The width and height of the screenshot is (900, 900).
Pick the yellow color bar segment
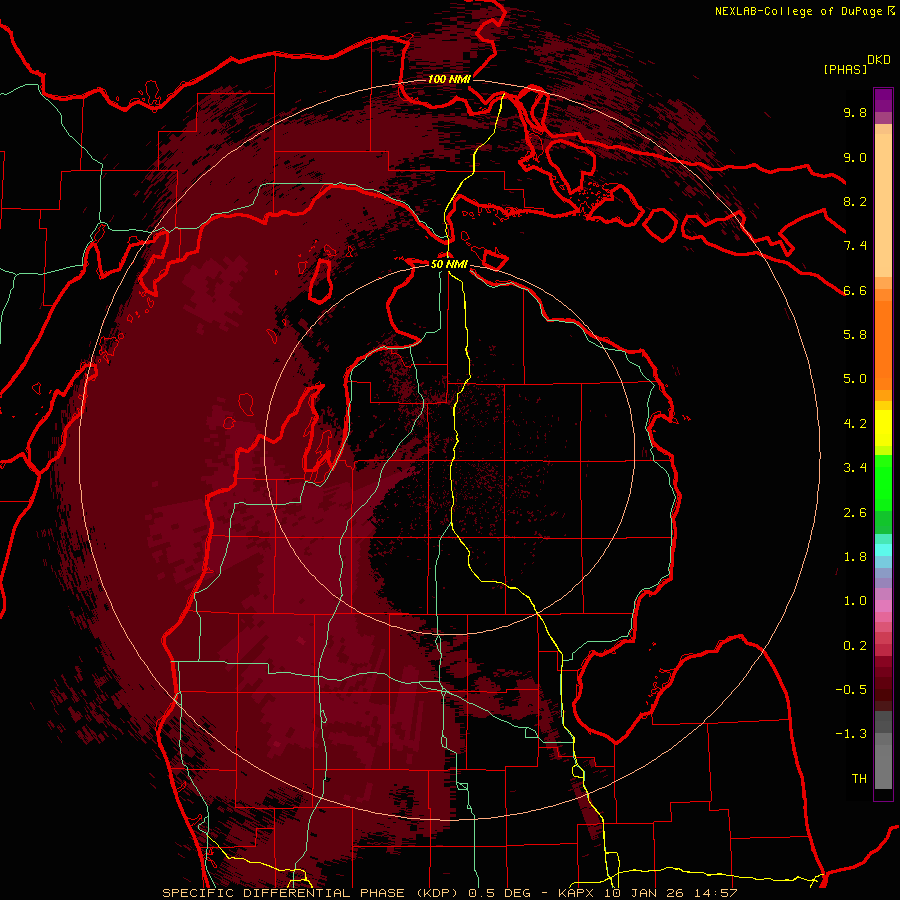click(883, 428)
